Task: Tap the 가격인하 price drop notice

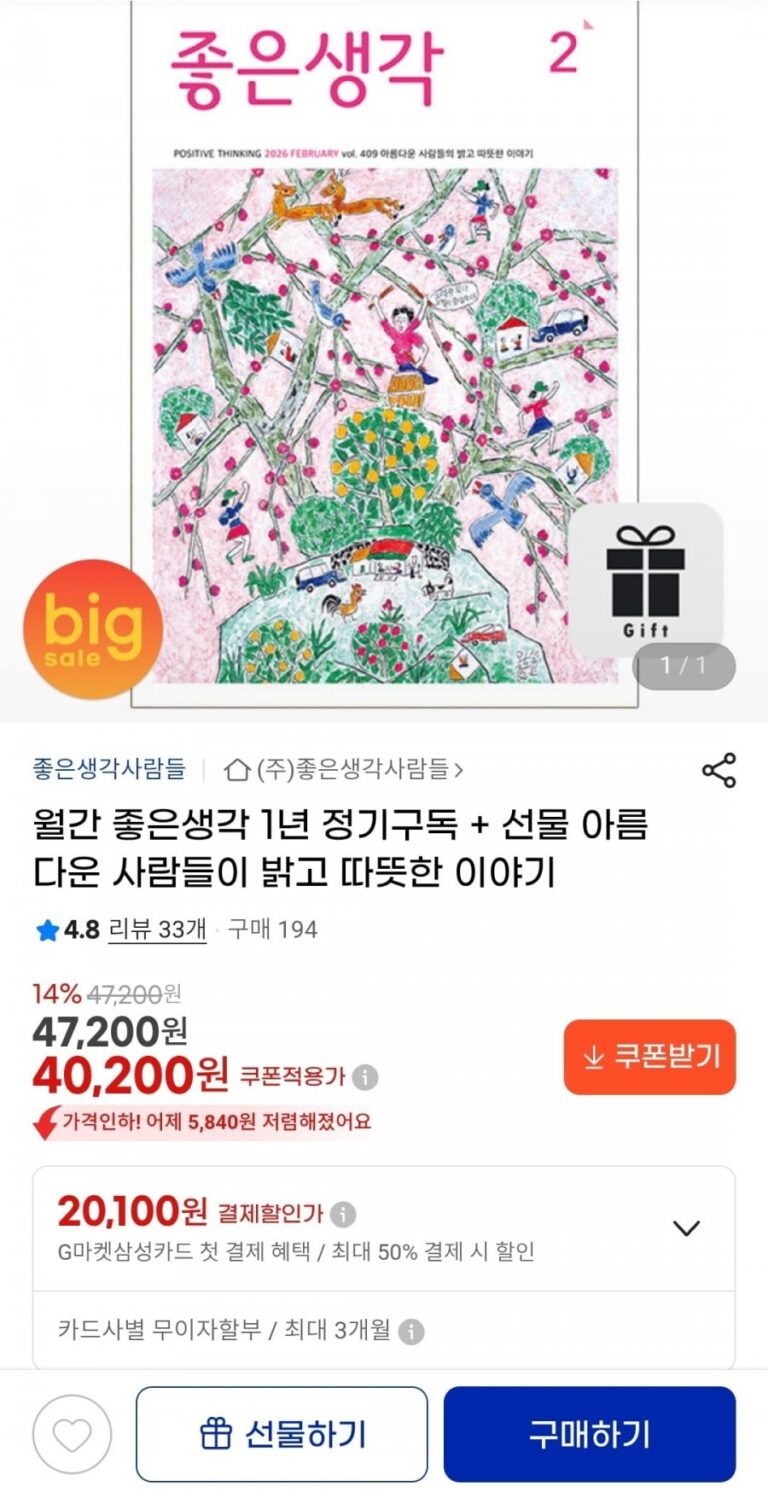Action: coord(202,1122)
